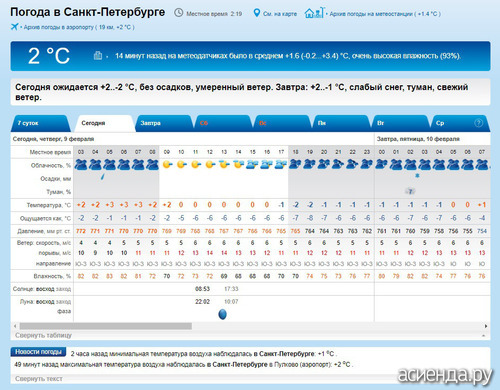Click the cloud icon for hour 03 today
The height and width of the screenshot is (390, 500).
[x=81, y=165]
